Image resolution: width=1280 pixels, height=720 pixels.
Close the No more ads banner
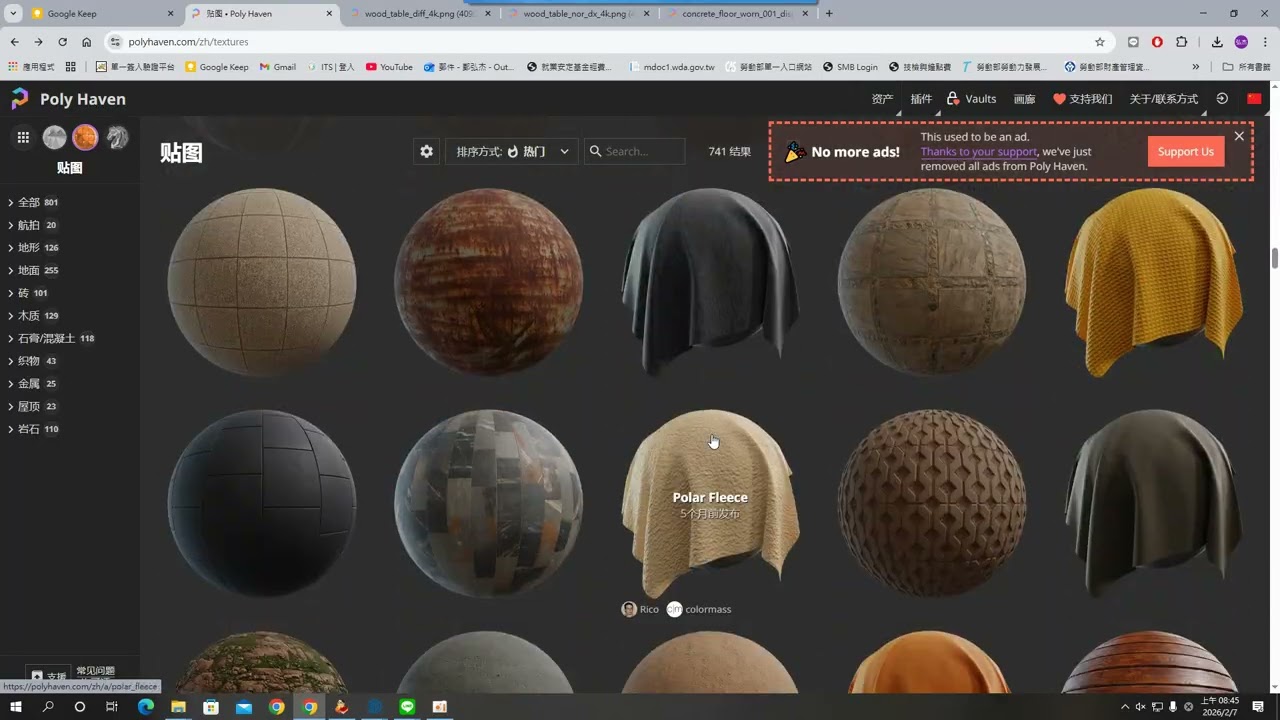tap(1239, 136)
